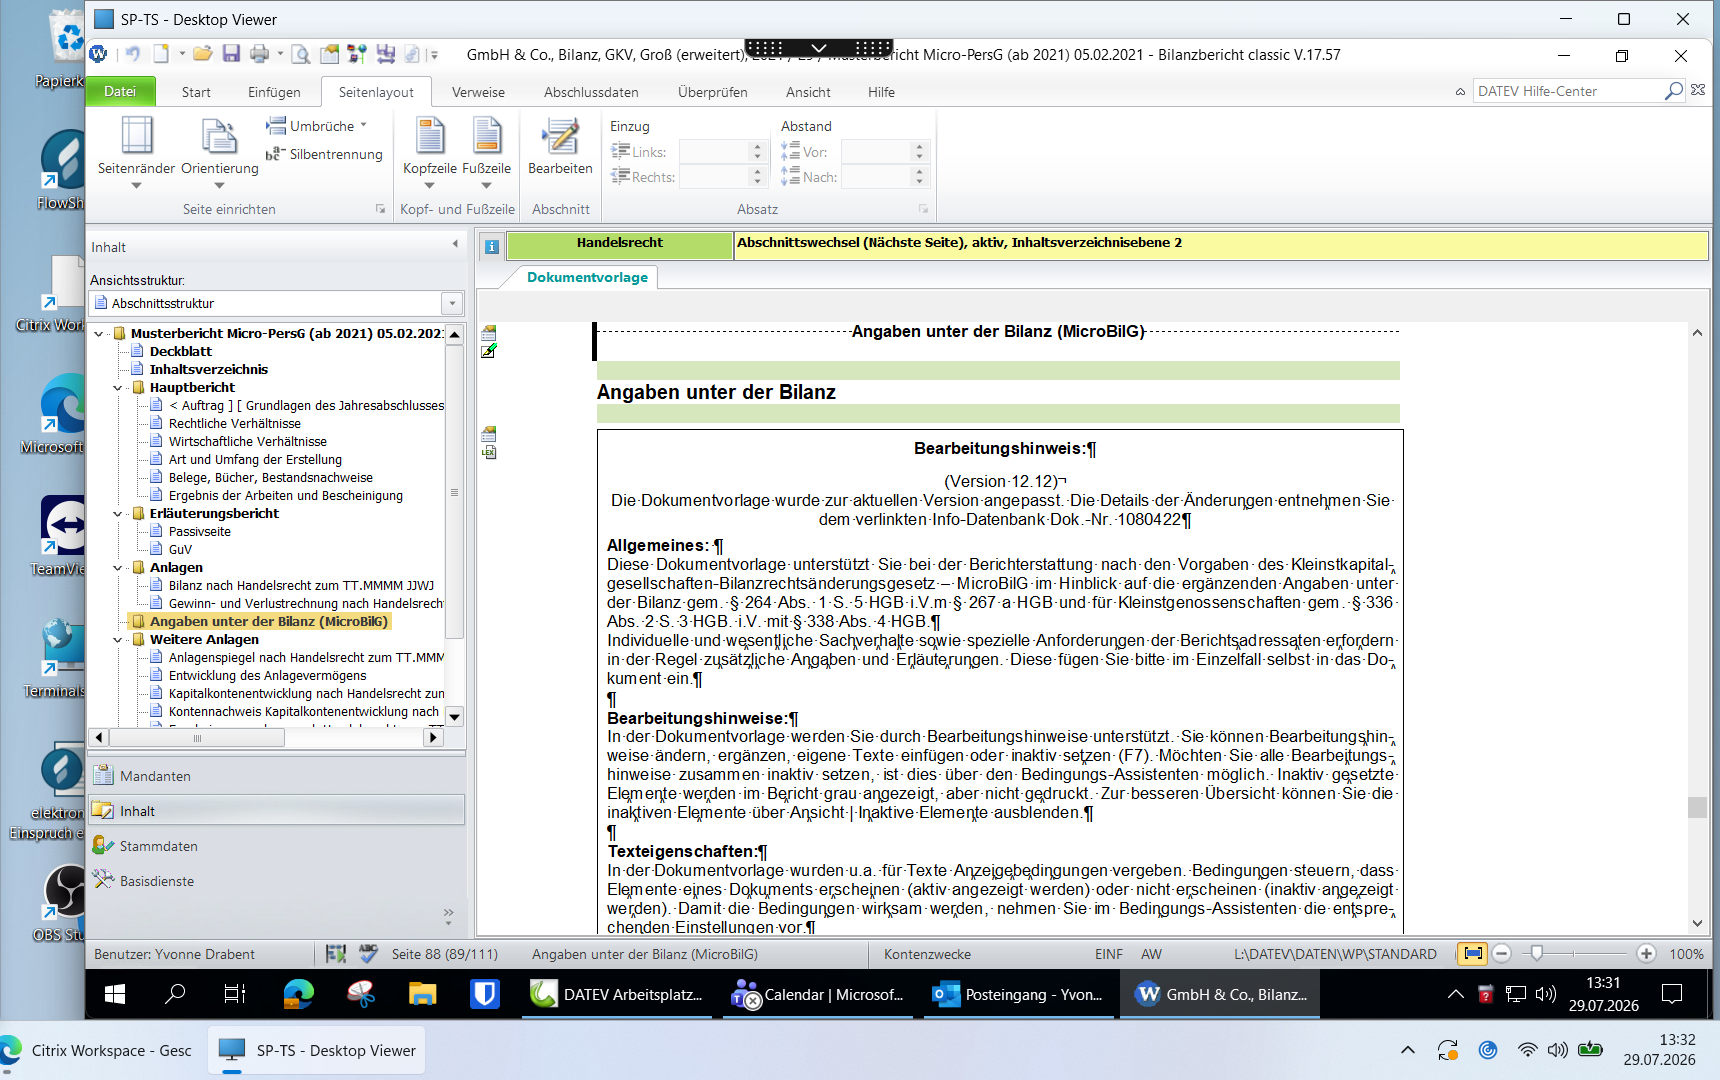The width and height of the screenshot is (1720, 1080).
Task: Click the open folder icon in quick access toolbar
Action: coord(203,54)
